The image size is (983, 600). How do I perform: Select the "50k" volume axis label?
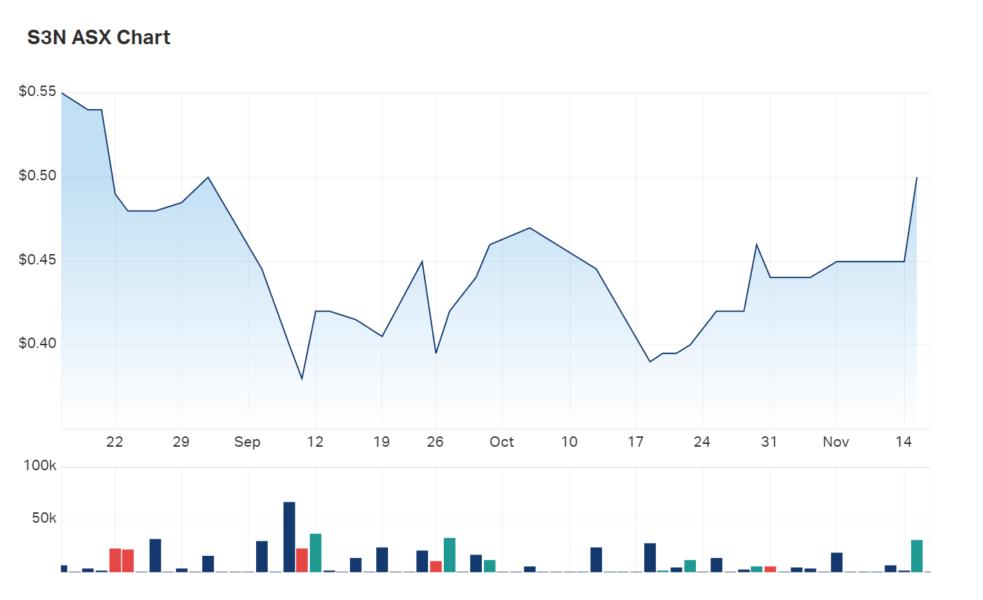click(x=44, y=519)
